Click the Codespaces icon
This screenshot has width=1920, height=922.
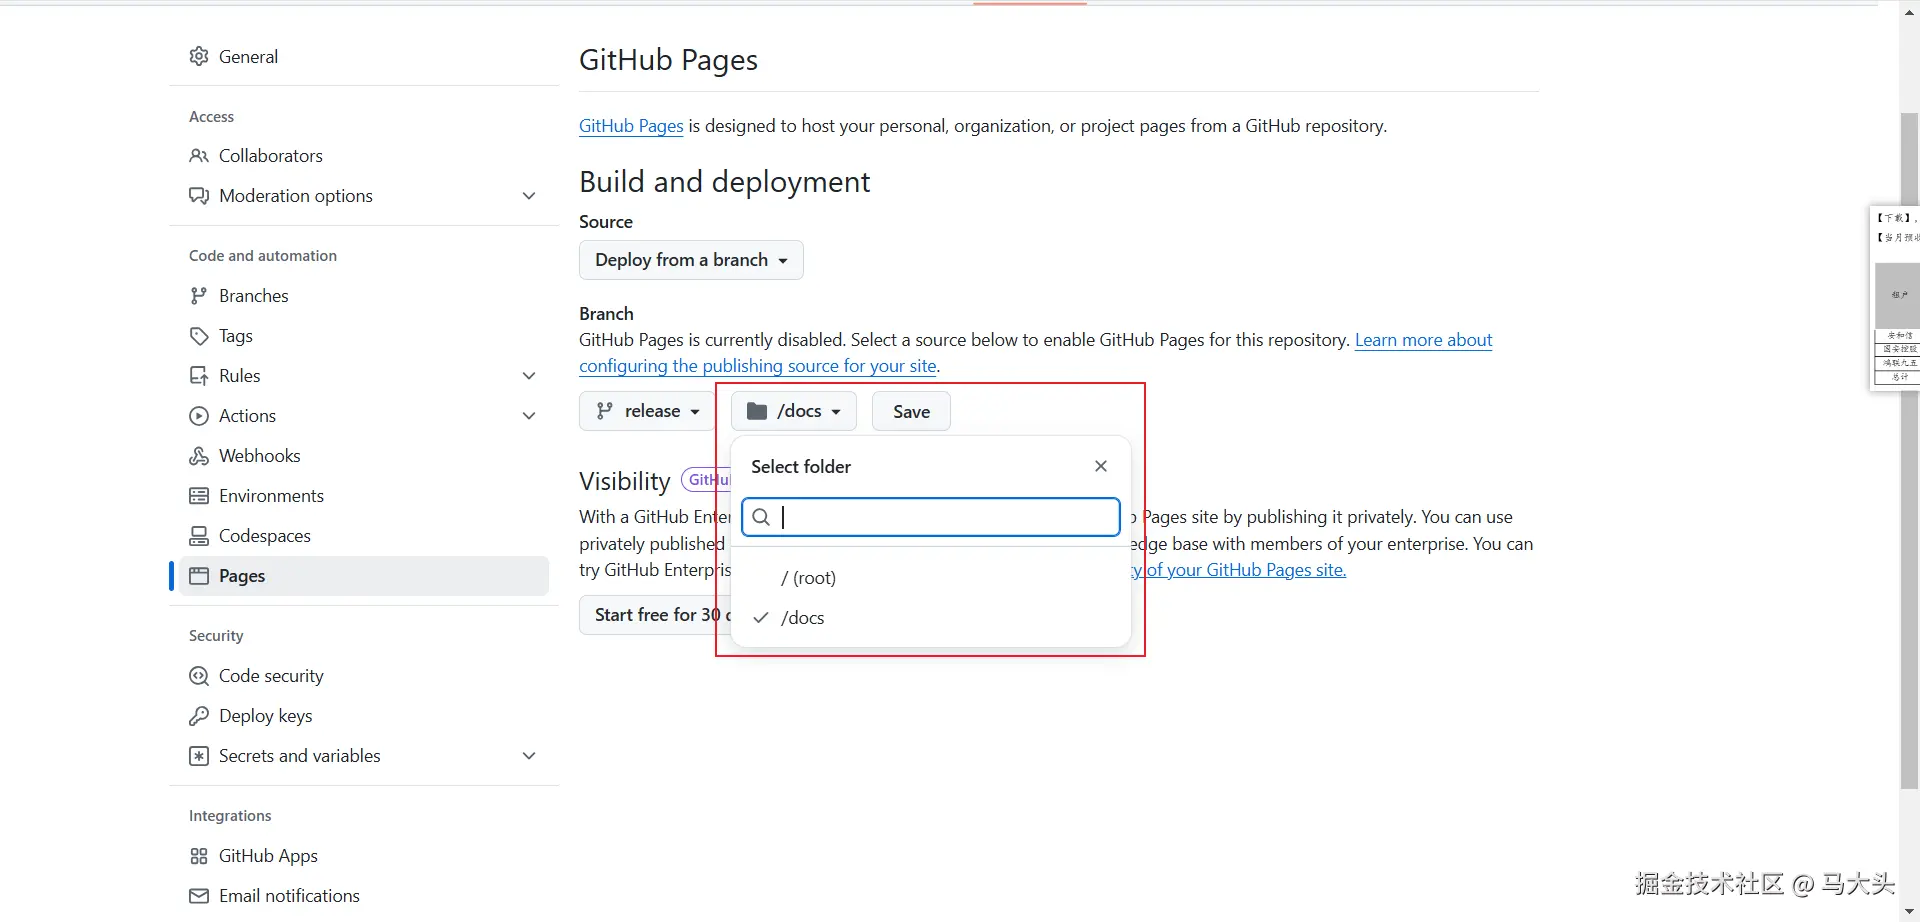coord(199,536)
